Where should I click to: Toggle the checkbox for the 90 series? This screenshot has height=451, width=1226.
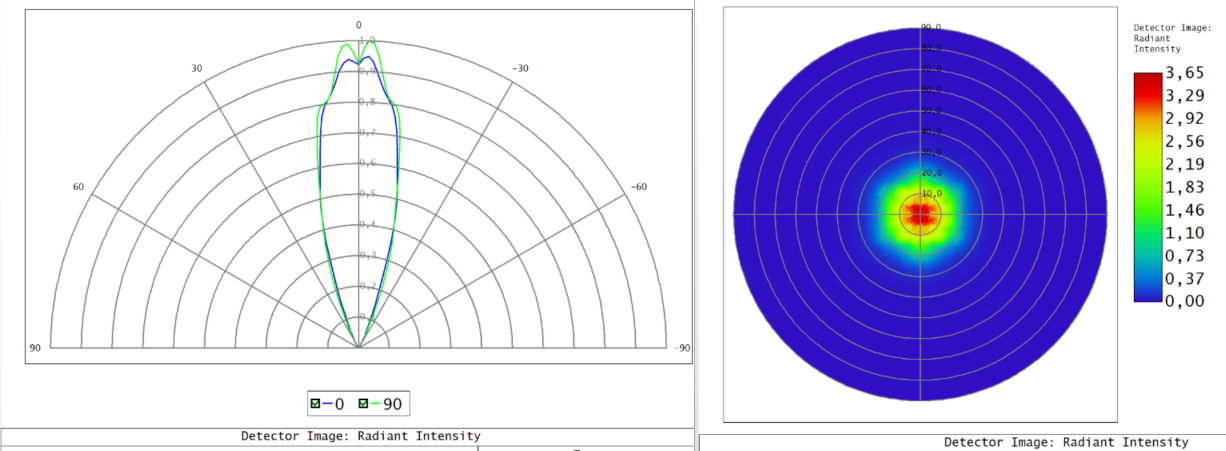coord(365,404)
